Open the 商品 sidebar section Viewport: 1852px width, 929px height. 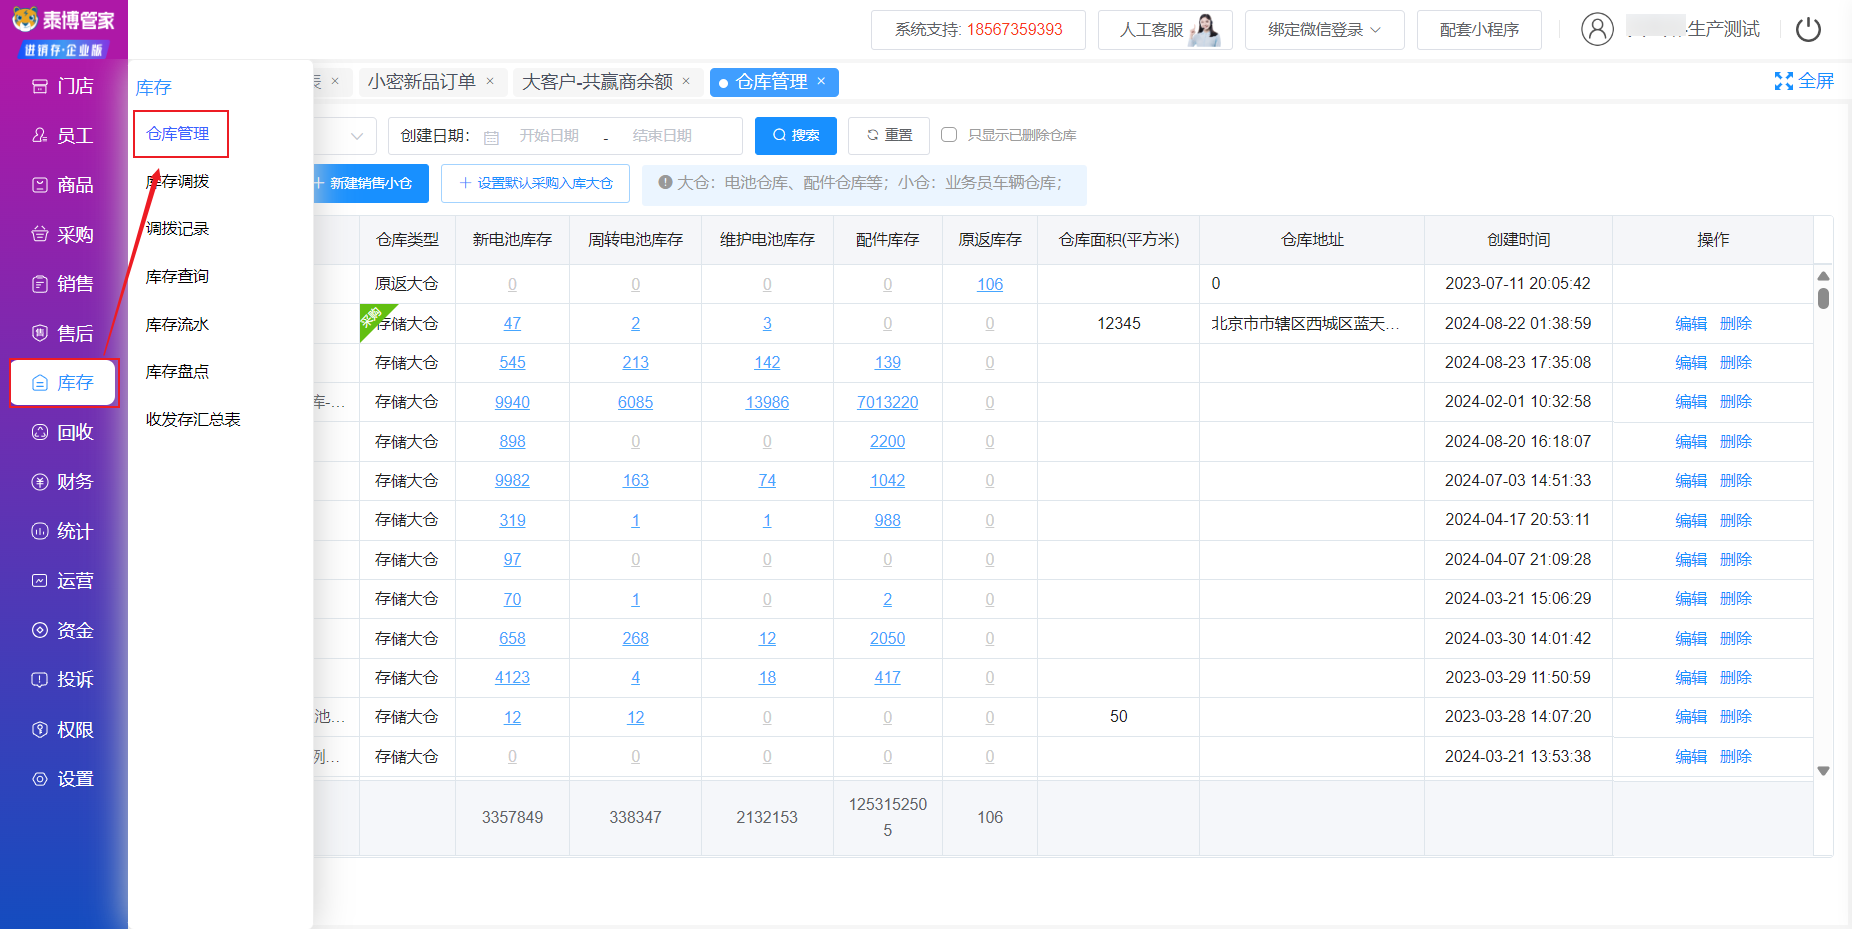[x=63, y=185]
